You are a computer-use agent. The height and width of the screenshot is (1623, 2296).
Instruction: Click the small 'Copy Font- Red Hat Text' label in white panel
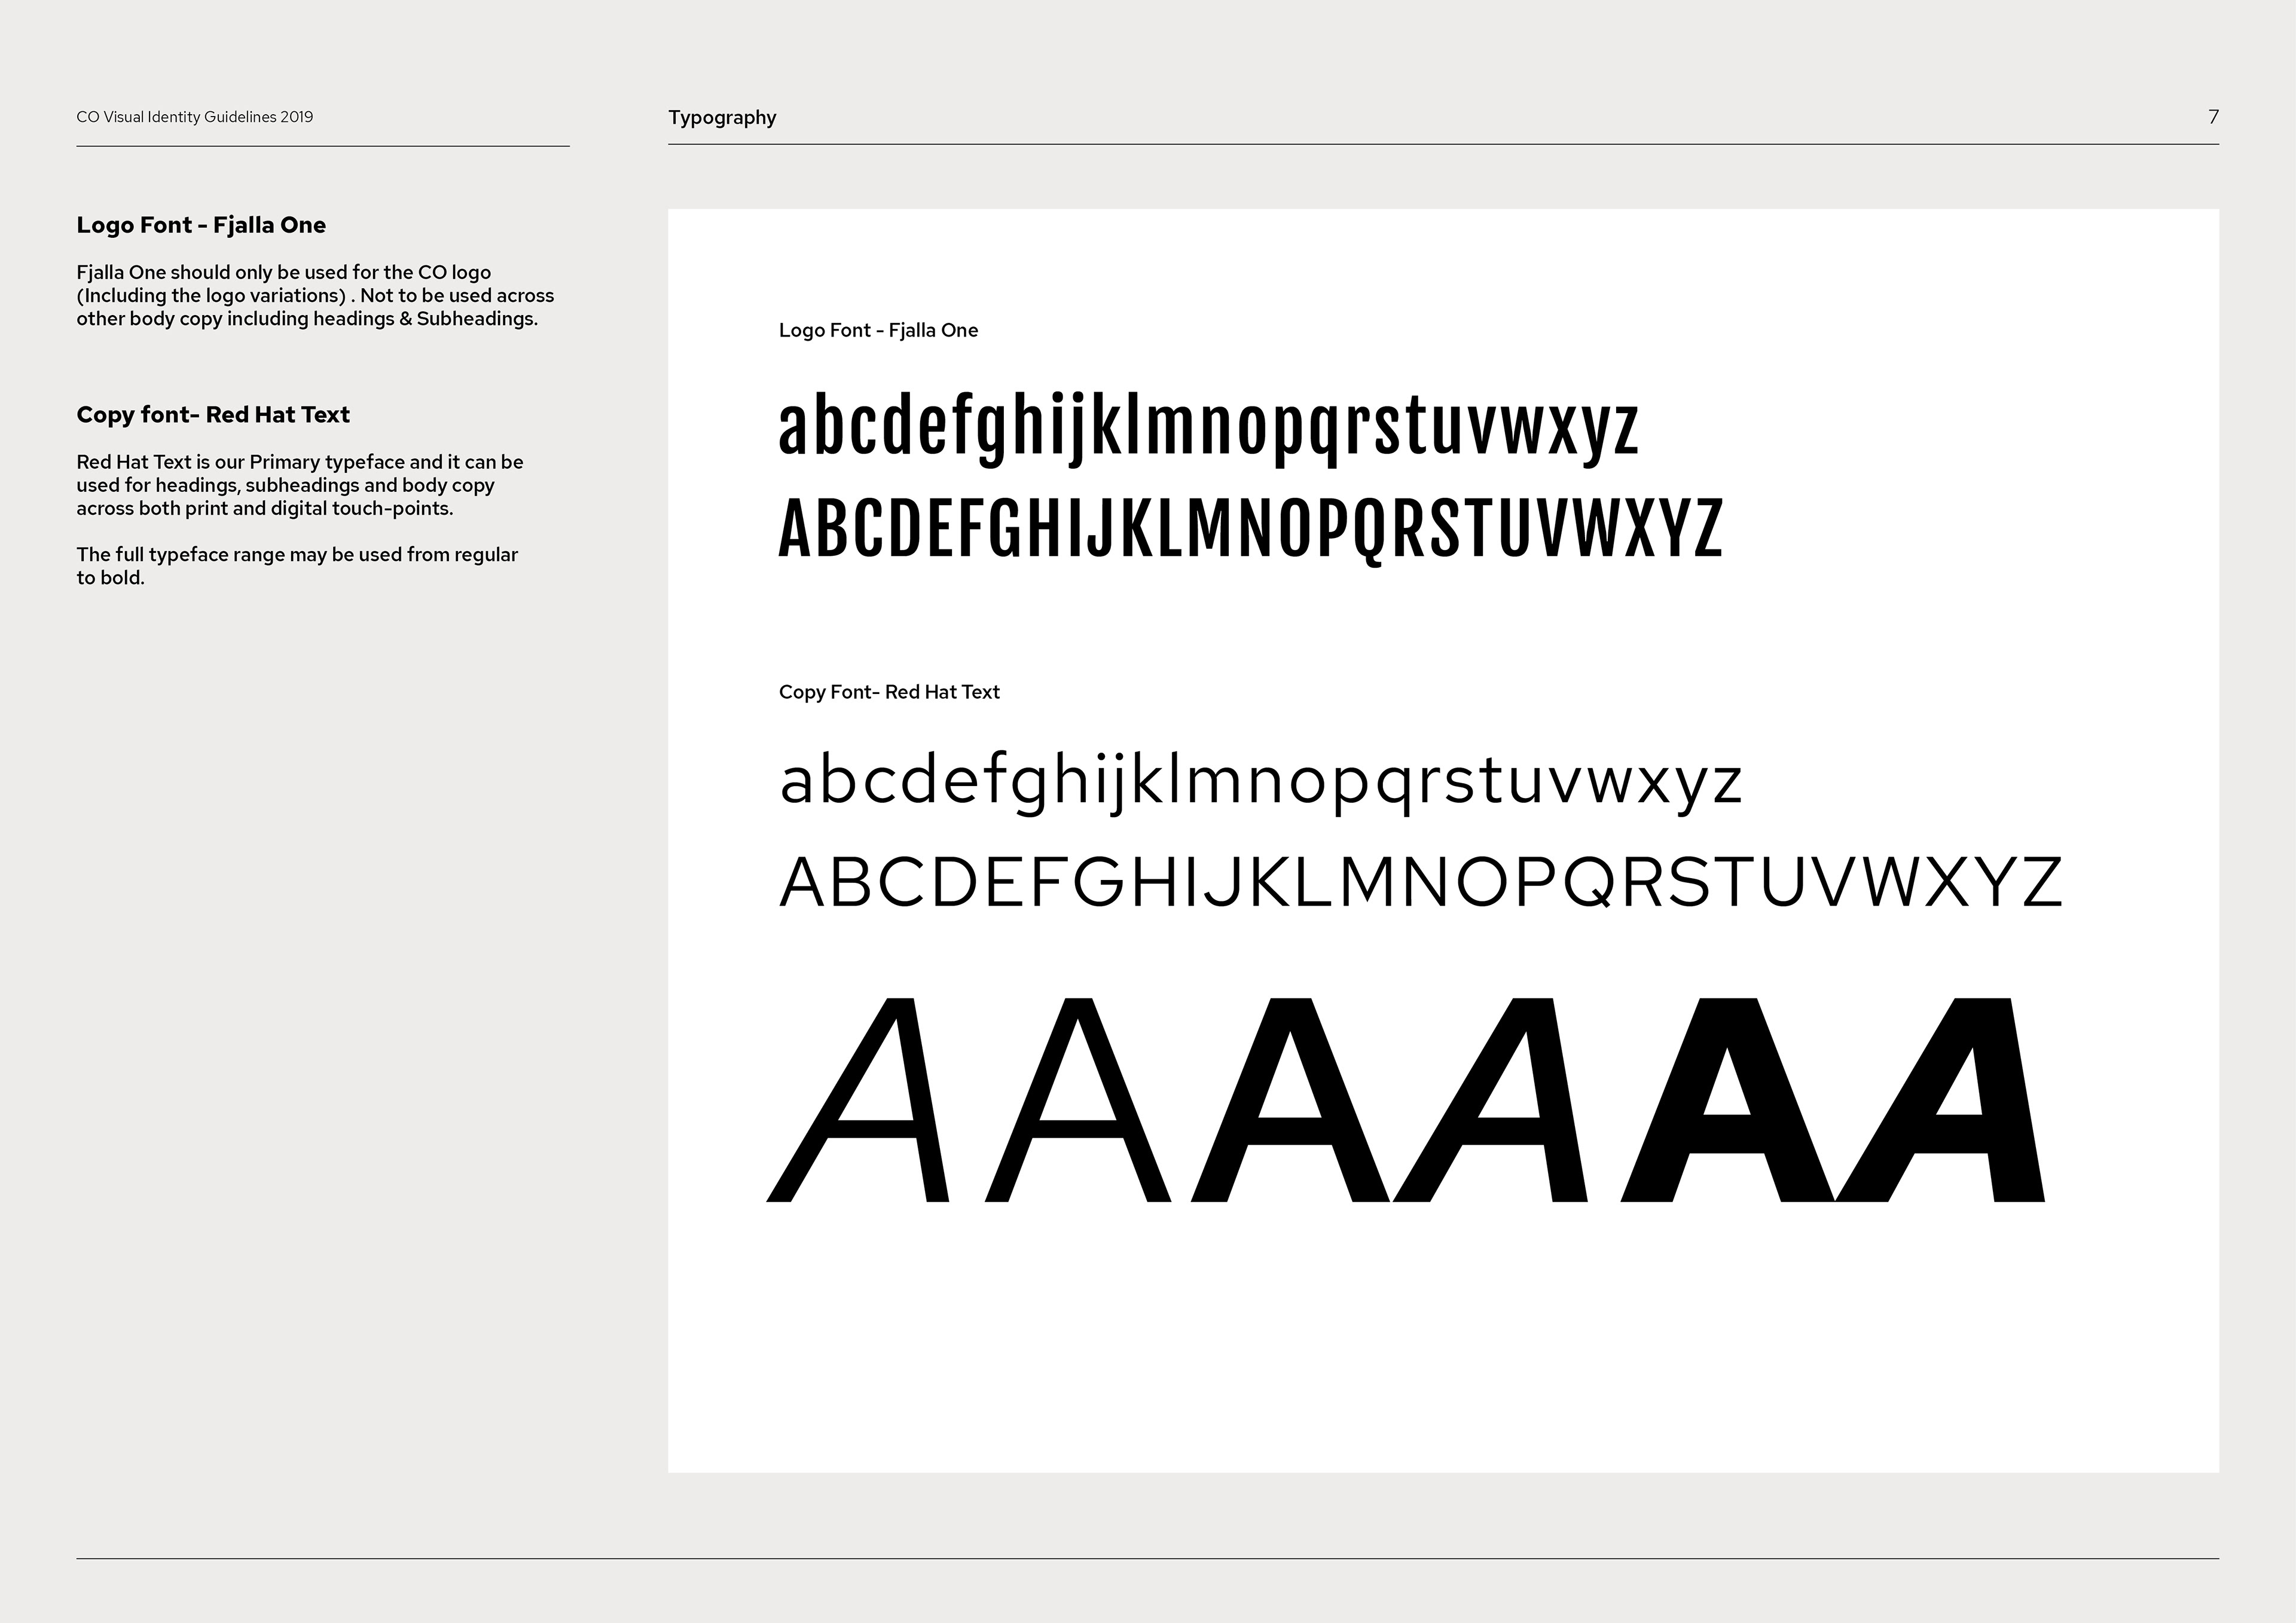click(x=889, y=692)
